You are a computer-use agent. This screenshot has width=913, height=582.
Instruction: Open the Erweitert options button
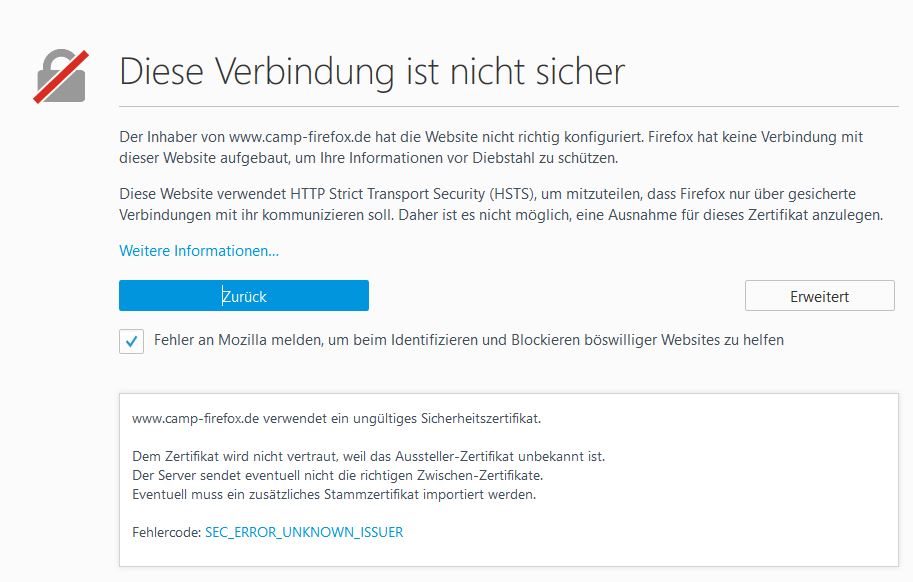[x=819, y=296]
